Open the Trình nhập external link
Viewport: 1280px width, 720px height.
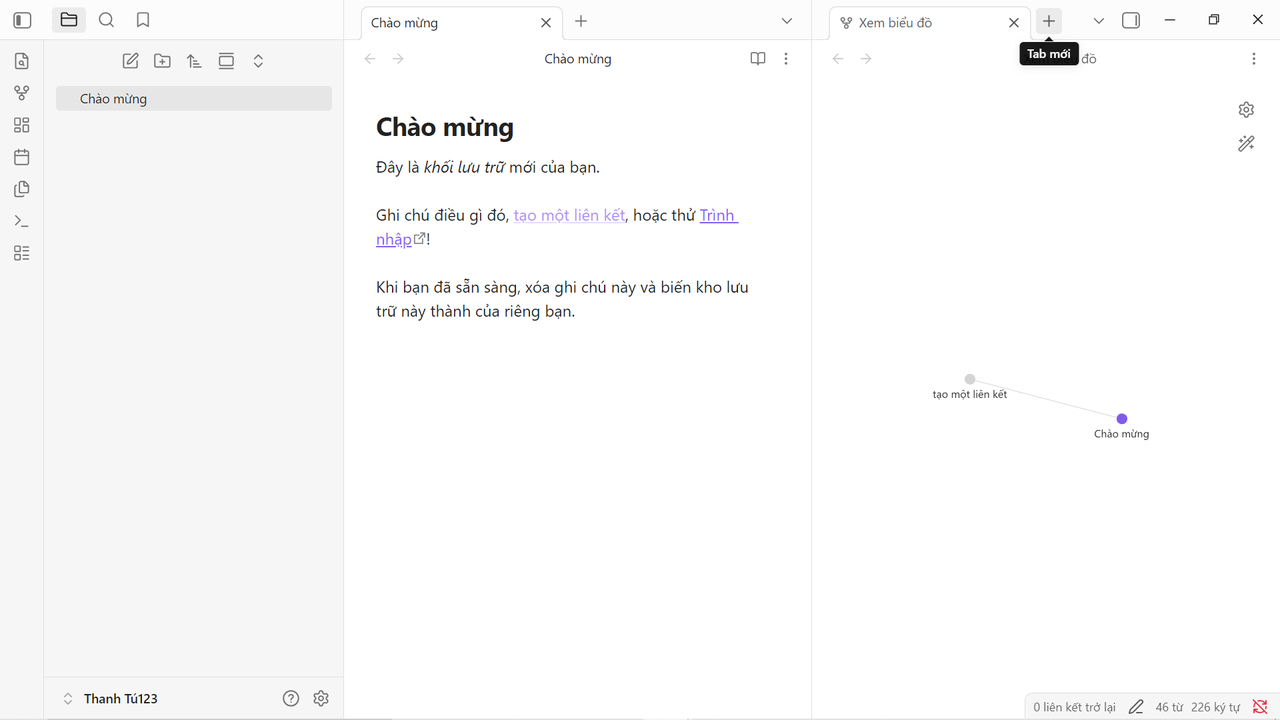coord(718,215)
